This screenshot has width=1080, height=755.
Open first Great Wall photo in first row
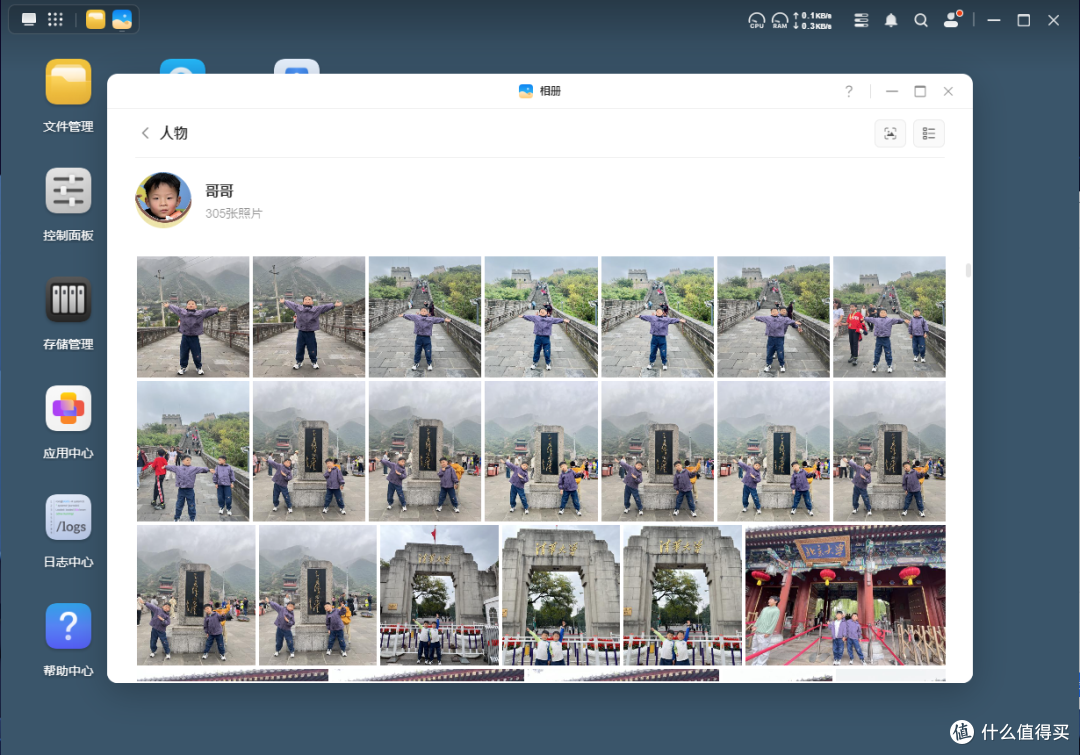[x=193, y=317]
